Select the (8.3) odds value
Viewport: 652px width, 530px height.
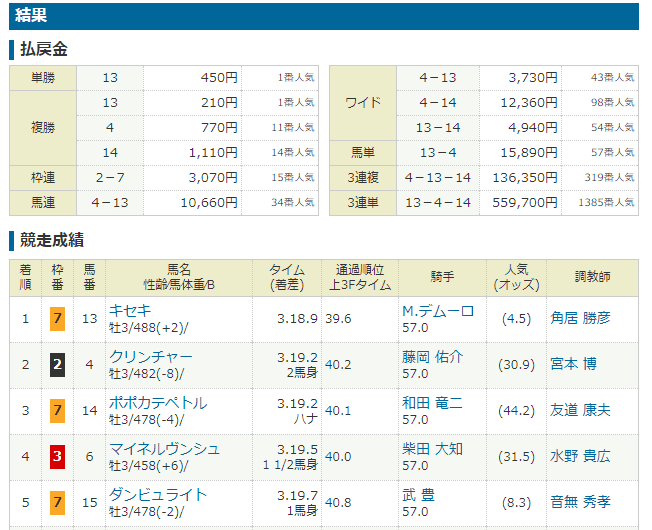516,503
